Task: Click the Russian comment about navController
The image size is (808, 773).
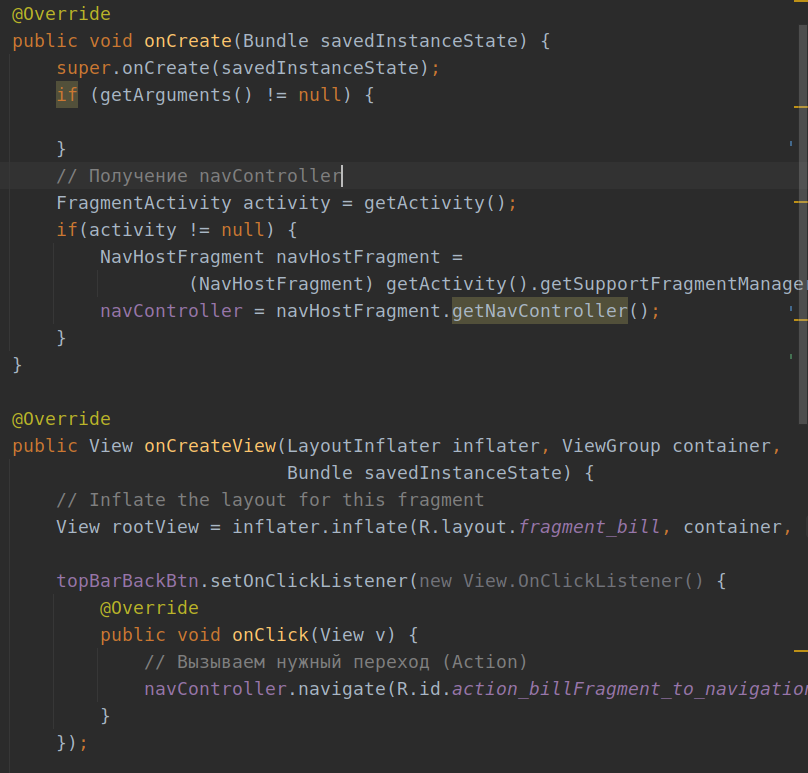Action: (198, 176)
